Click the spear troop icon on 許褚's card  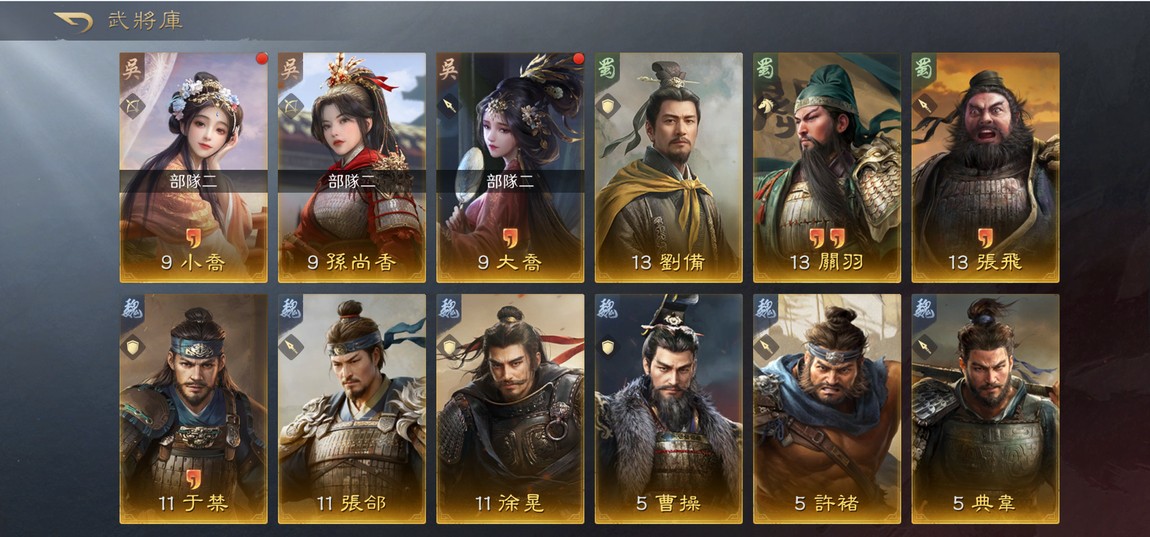766,346
